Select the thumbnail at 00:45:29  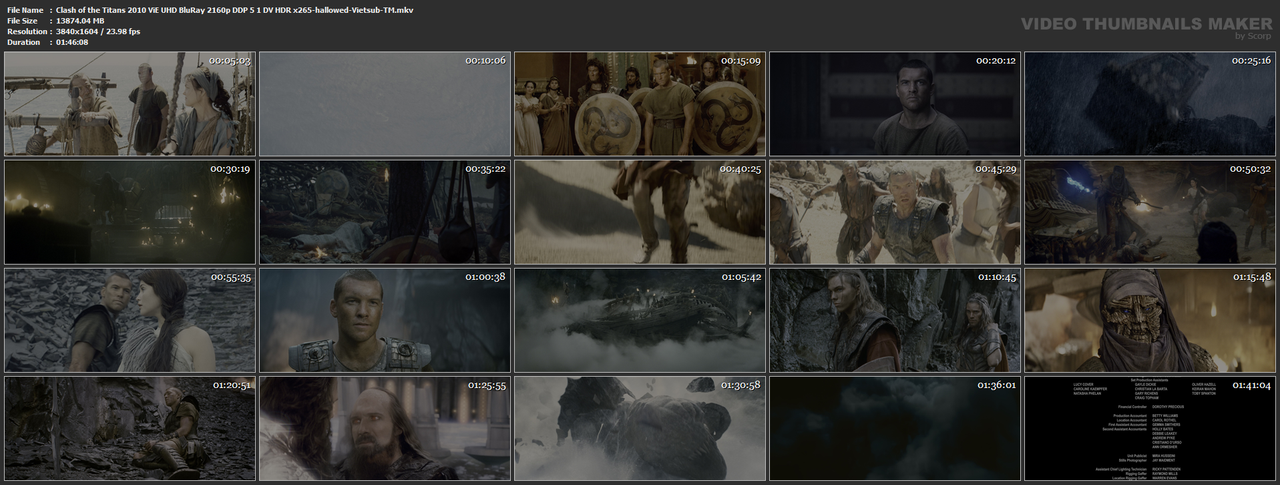[x=893, y=212]
